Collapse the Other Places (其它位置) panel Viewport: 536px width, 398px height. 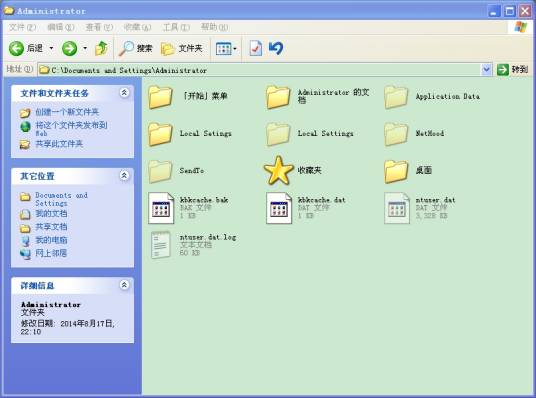coord(124,176)
